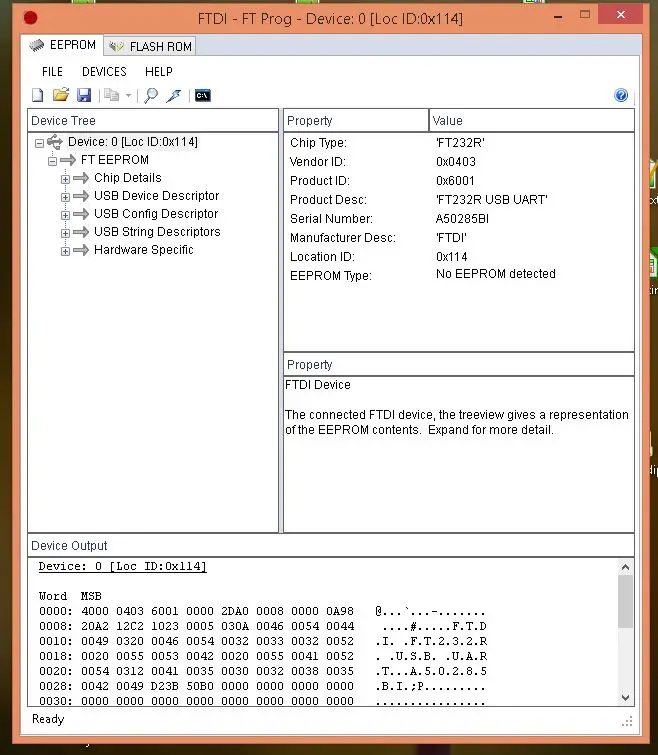
Task: Minimize the FT Prog window
Action: point(558,17)
